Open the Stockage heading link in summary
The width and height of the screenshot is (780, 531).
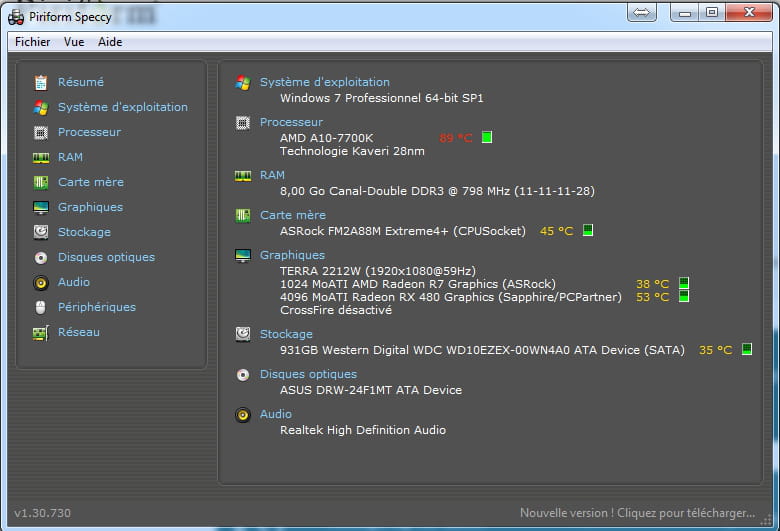coord(286,334)
